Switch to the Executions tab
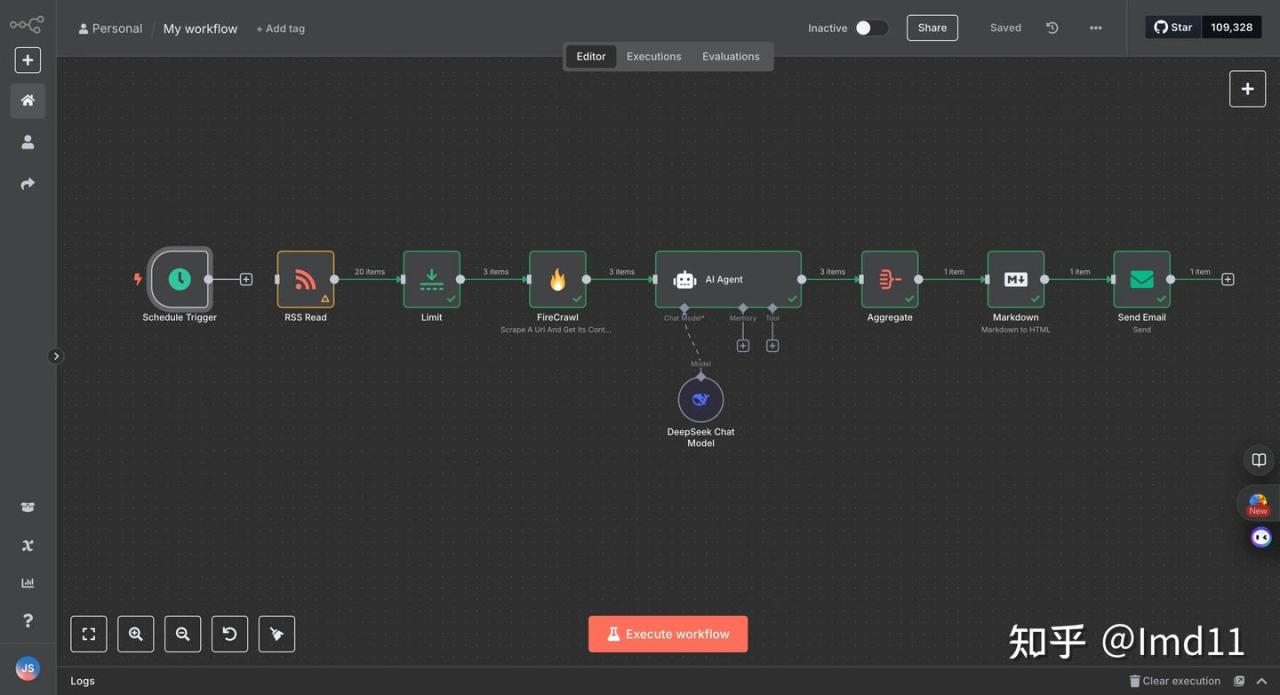 click(x=654, y=57)
